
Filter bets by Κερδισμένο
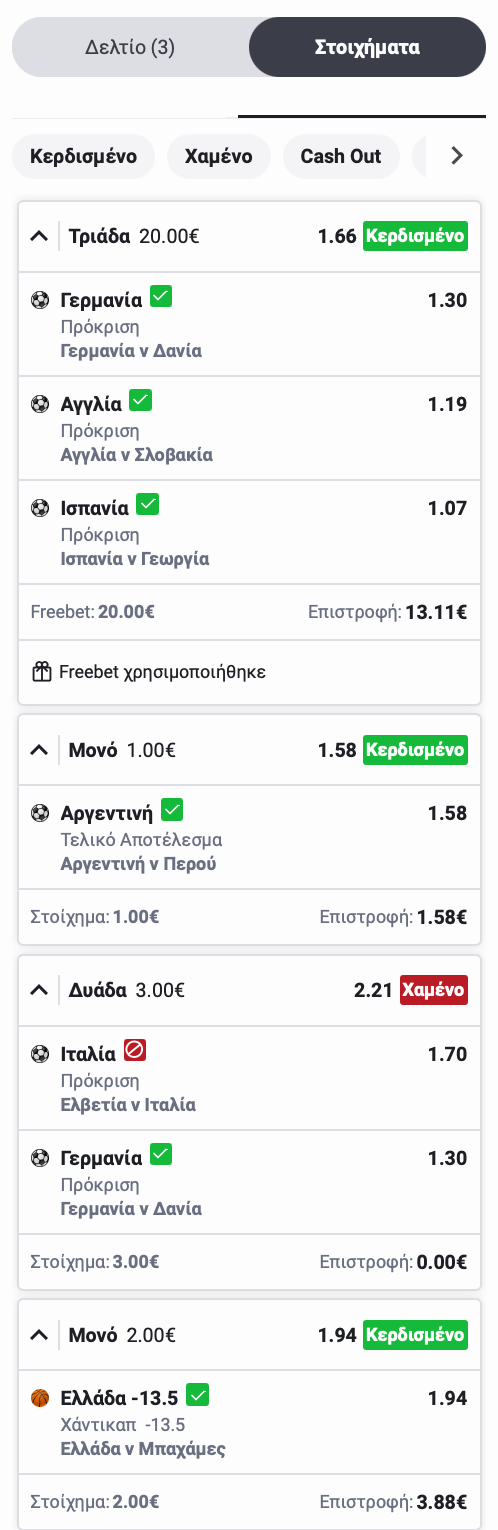coord(83,156)
